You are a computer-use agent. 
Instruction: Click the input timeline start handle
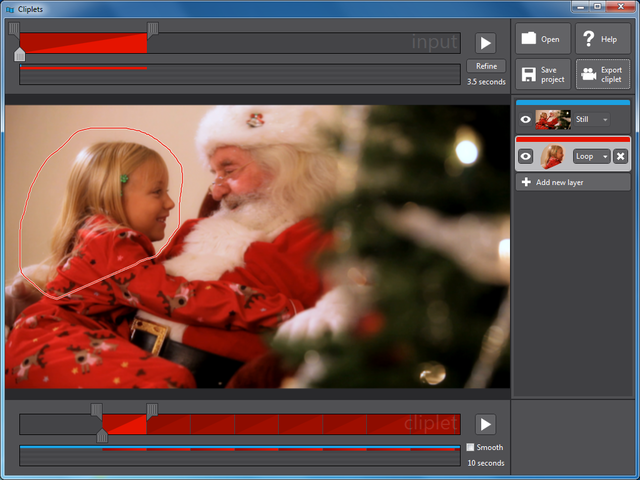(x=14, y=29)
